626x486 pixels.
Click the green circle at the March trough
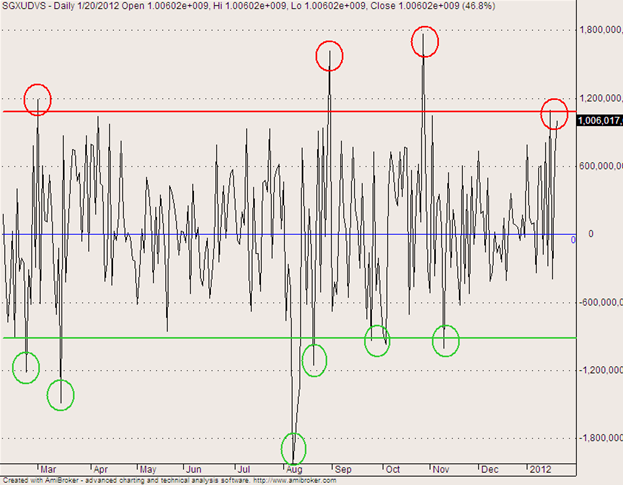pyautogui.click(x=61, y=394)
